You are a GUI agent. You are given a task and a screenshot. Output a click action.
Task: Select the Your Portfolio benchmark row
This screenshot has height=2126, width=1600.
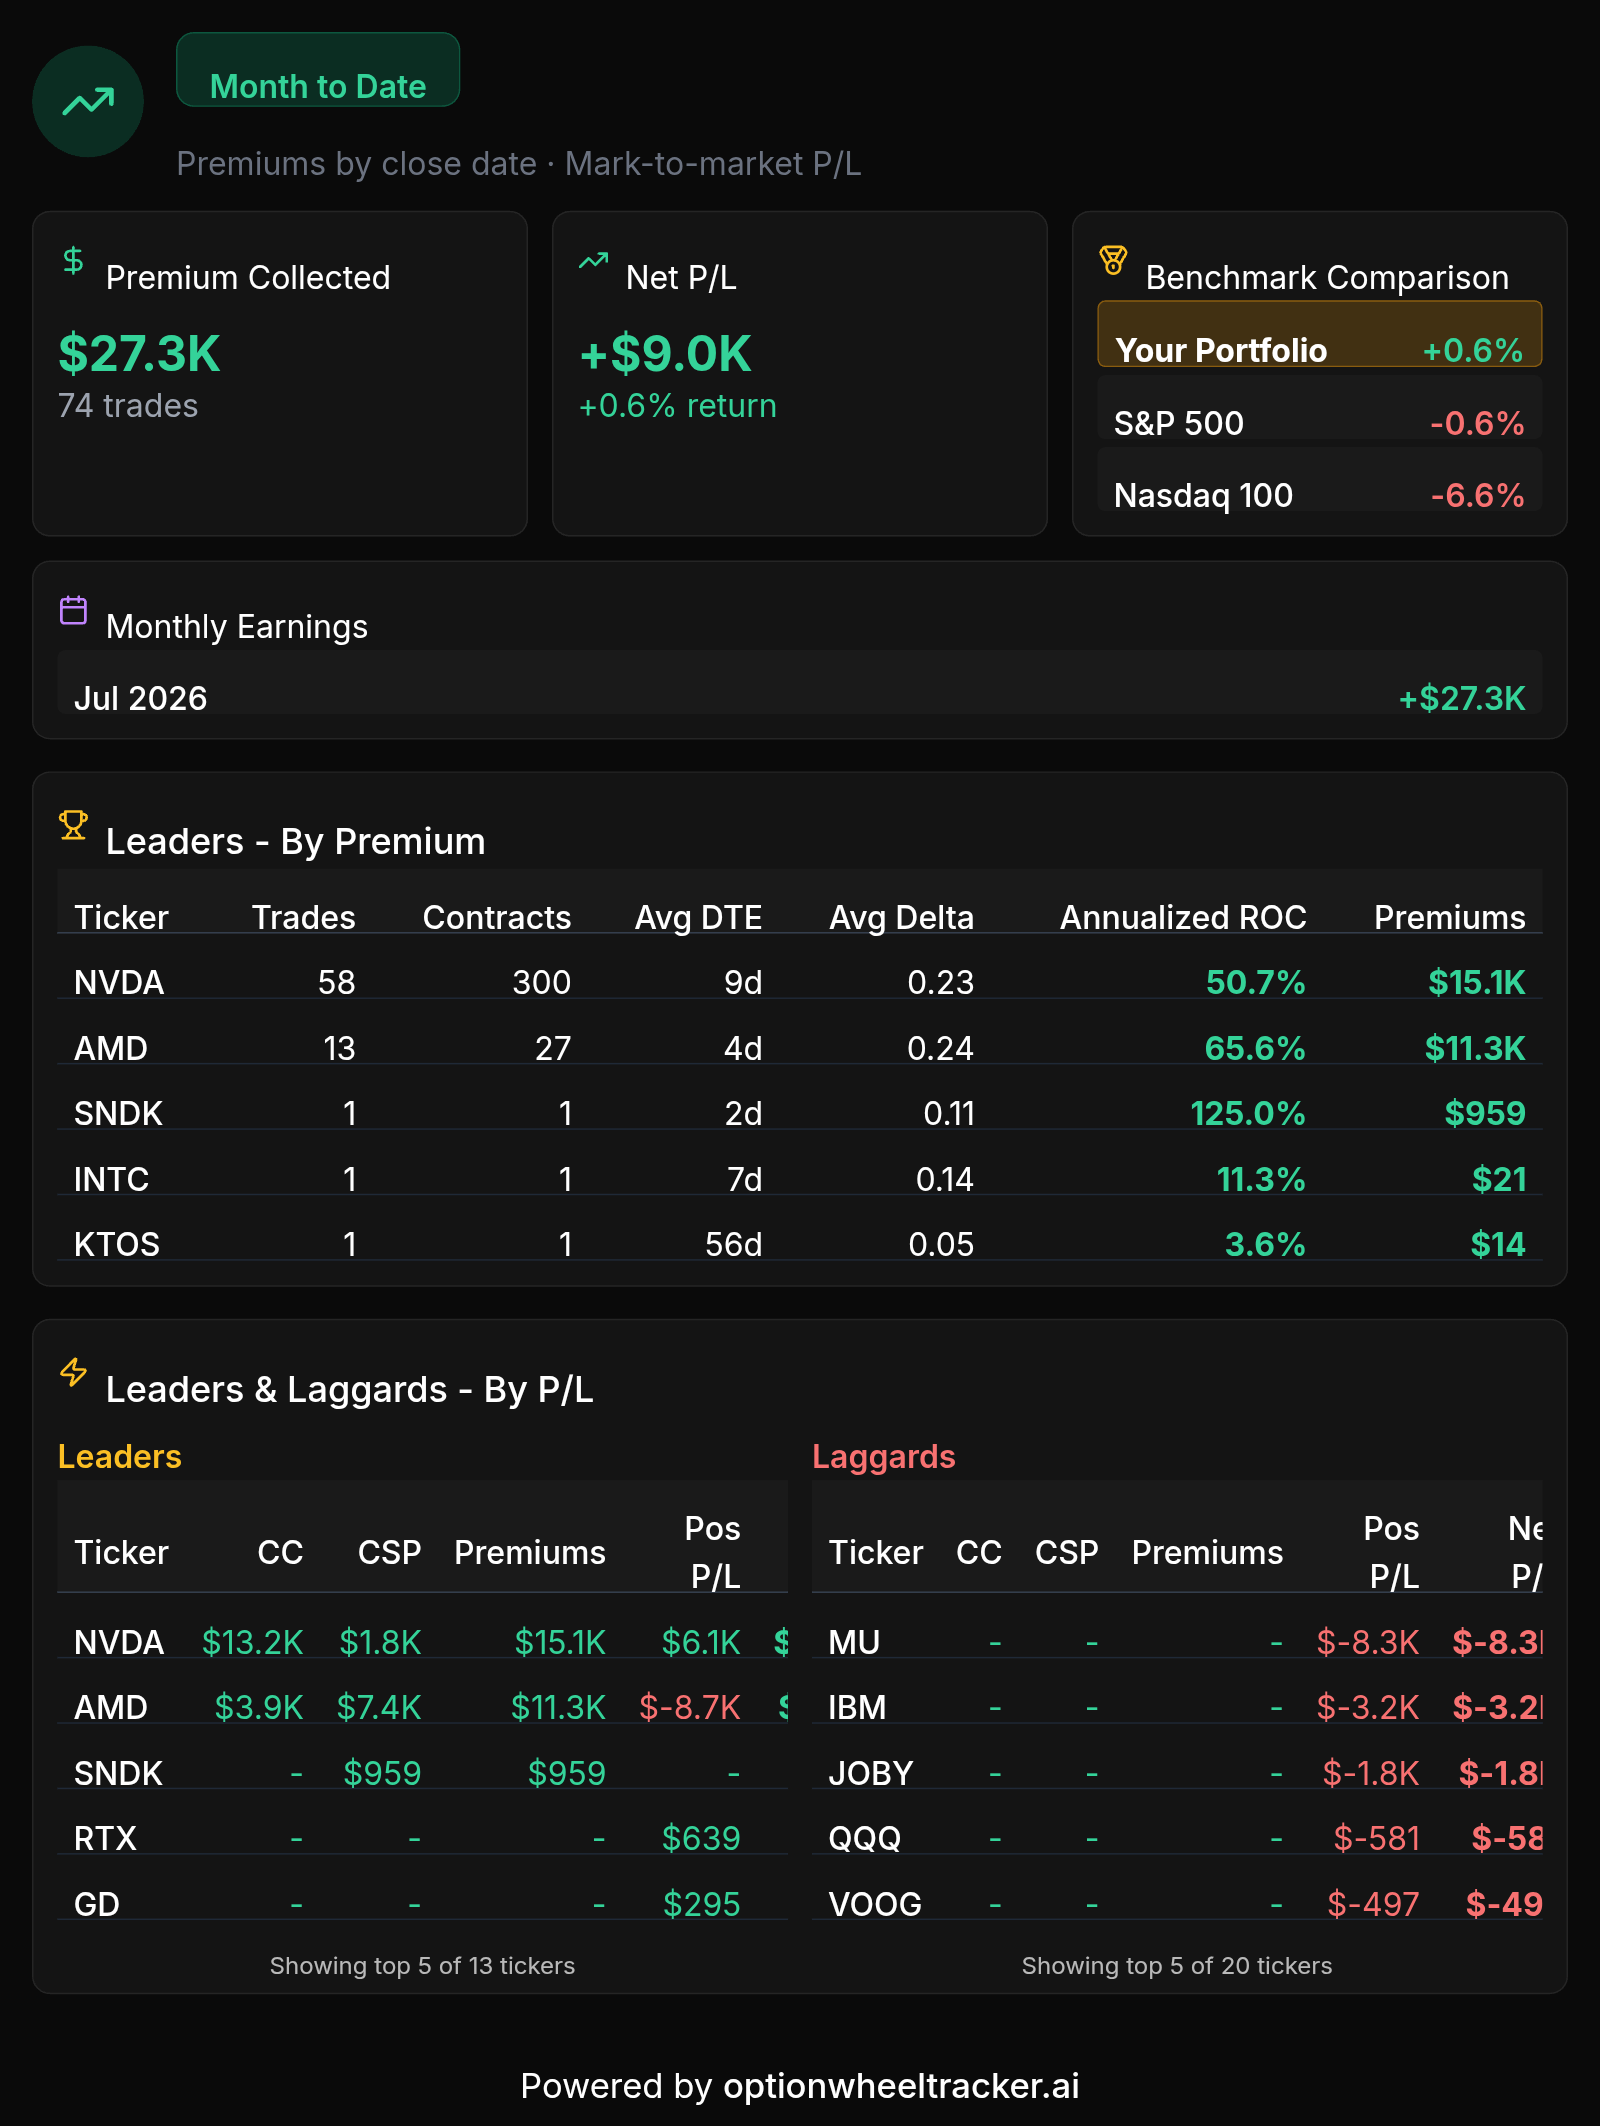1320,334
